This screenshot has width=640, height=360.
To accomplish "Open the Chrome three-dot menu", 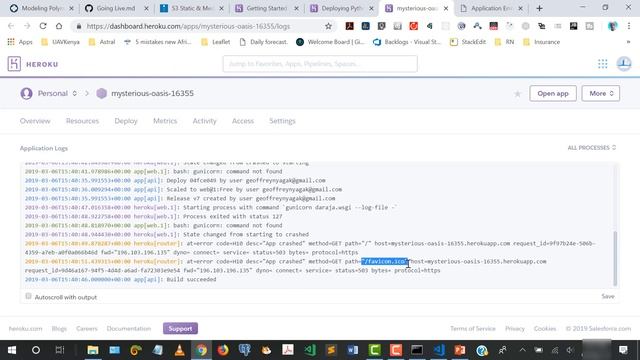I will point(629,26).
